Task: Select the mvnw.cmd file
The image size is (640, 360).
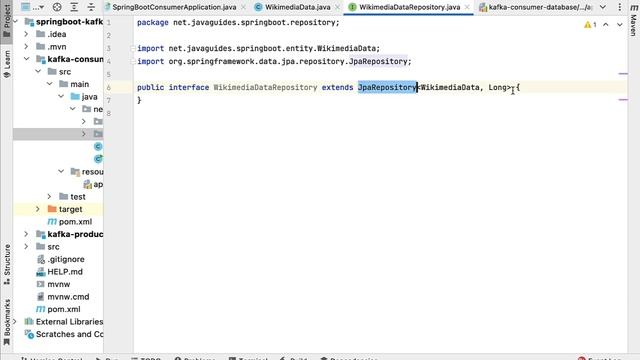Action: (68, 297)
